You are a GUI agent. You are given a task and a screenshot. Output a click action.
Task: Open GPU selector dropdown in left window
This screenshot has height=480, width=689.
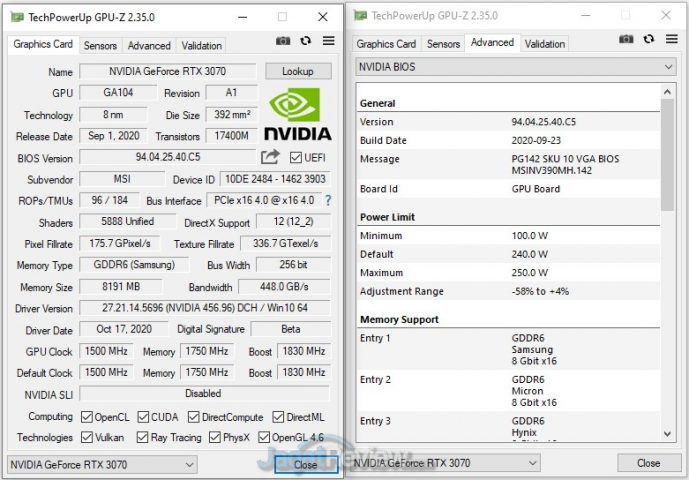tap(102, 465)
